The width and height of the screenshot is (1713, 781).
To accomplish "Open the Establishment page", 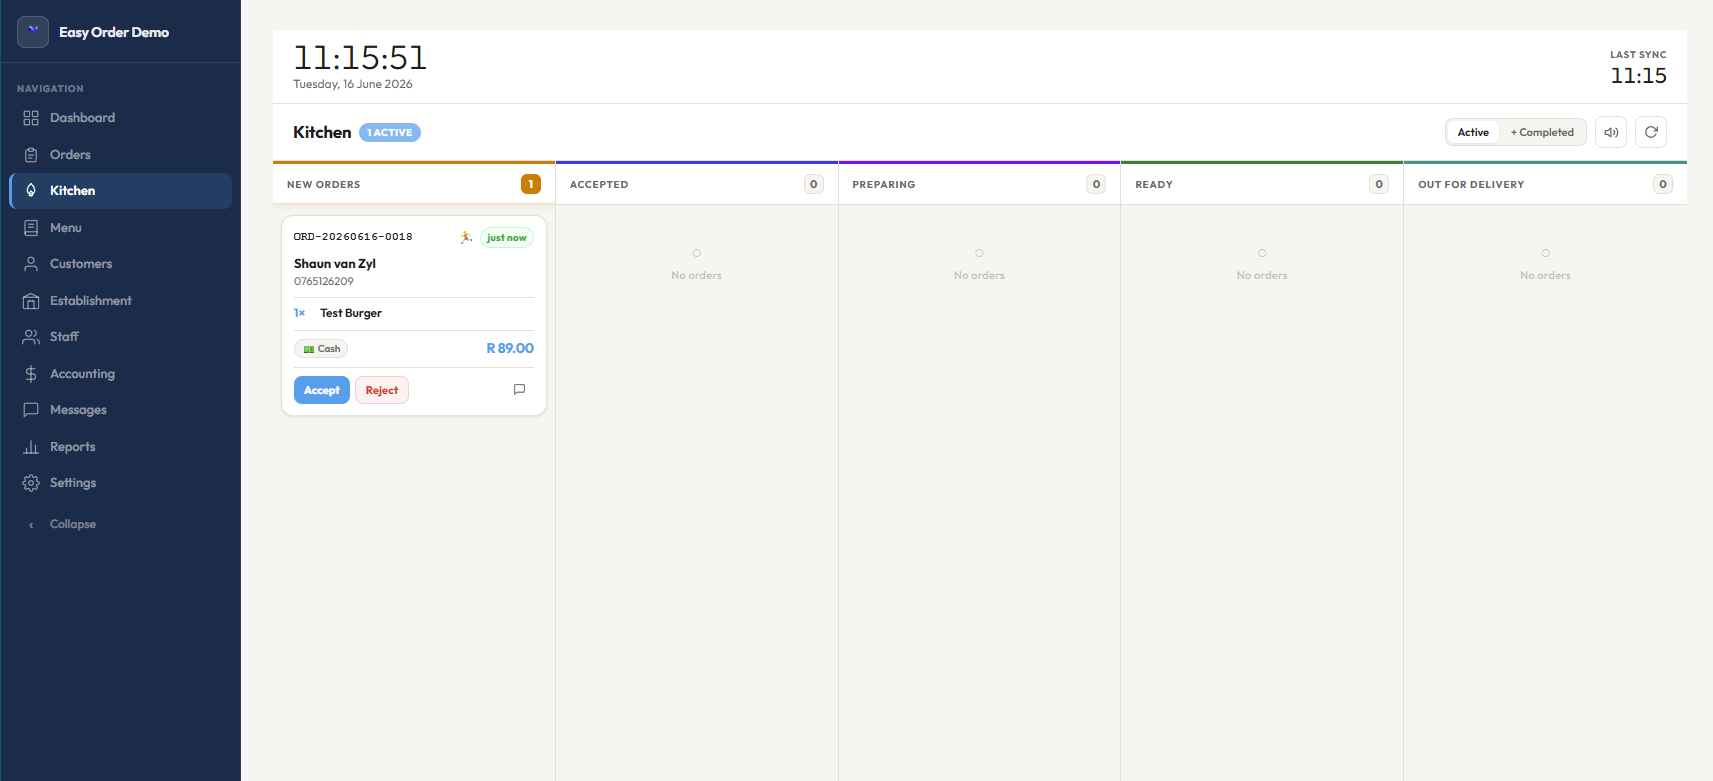I will click(x=120, y=301).
